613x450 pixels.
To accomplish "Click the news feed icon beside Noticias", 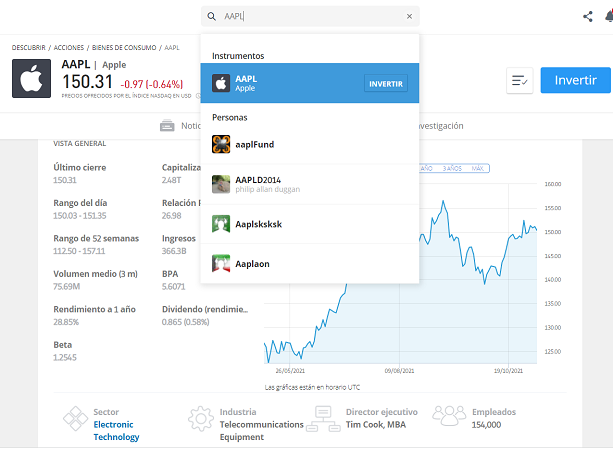I will pyautogui.click(x=167, y=125).
